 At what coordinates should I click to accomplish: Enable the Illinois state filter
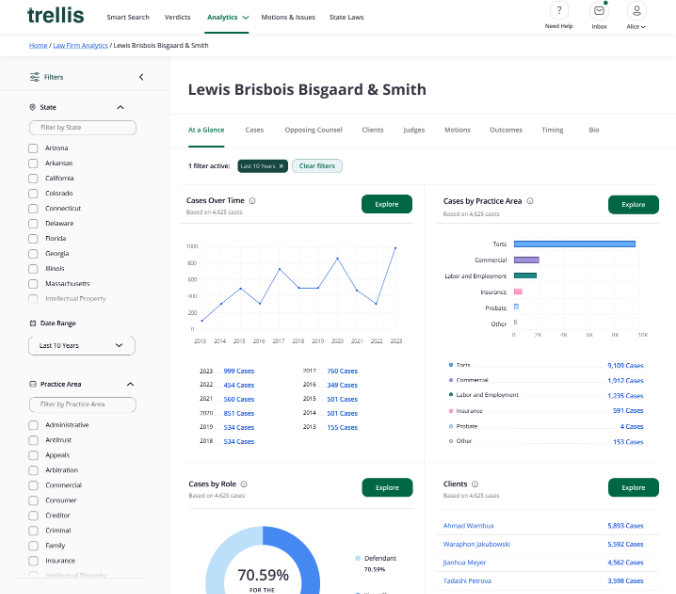(x=33, y=269)
